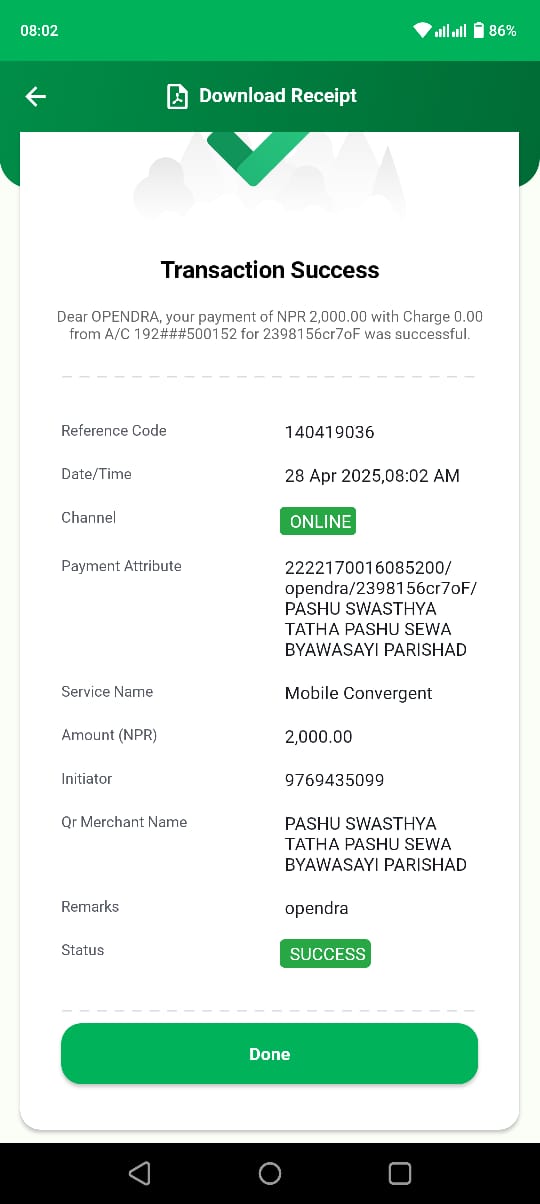This screenshot has height=1204, width=540.
Task: Tap the cellular signal bars icon
Action: (451, 31)
